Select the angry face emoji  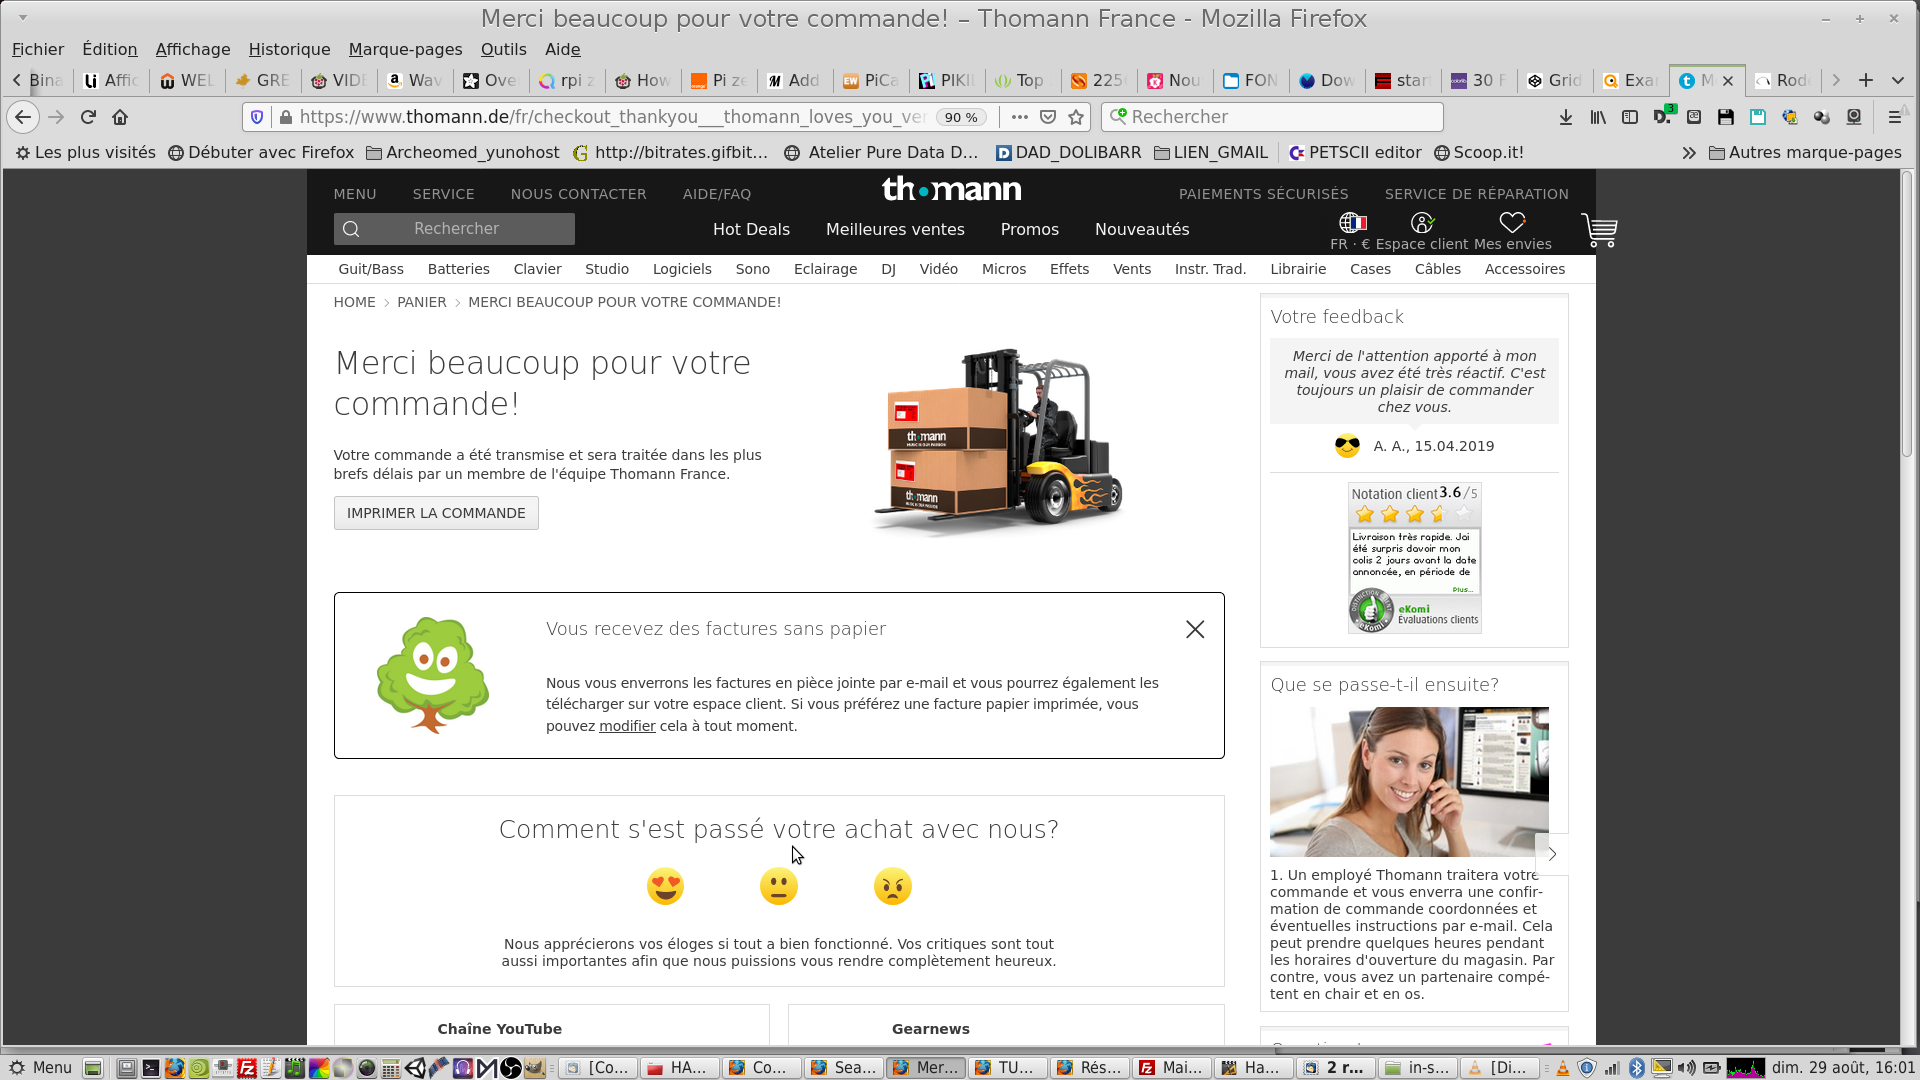coord(892,886)
